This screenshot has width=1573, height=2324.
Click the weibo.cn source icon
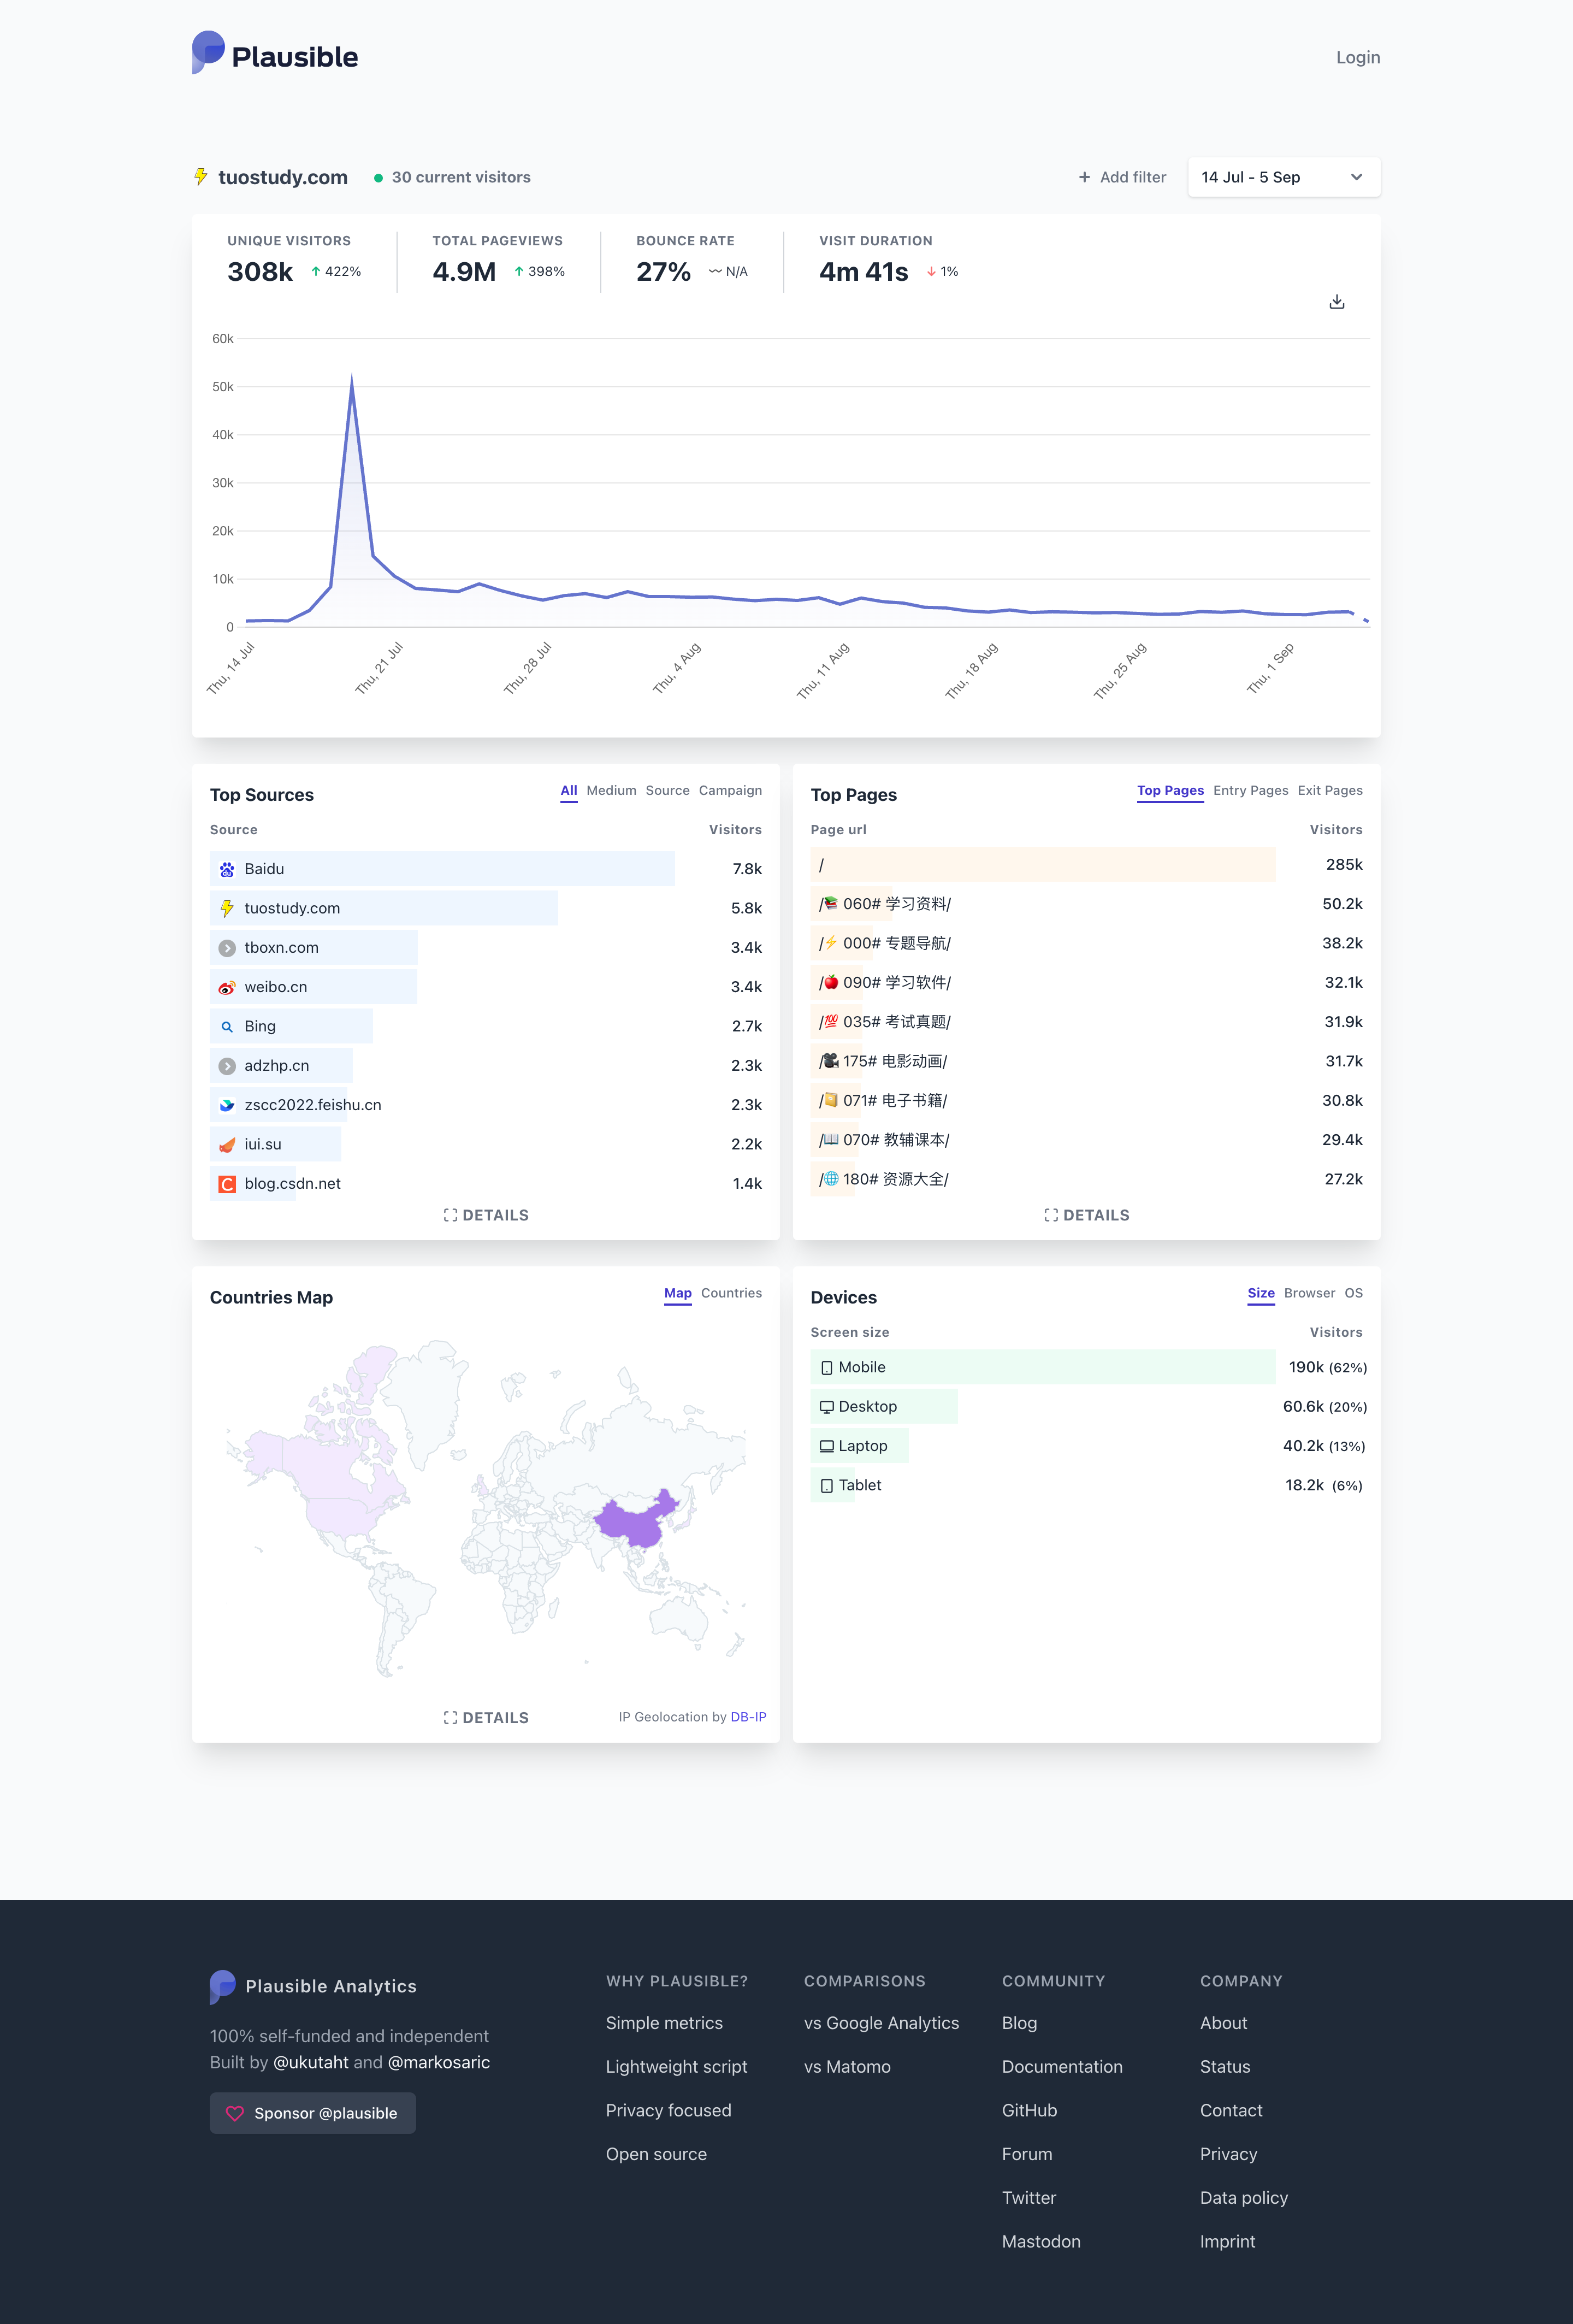pyautogui.click(x=227, y=987)
